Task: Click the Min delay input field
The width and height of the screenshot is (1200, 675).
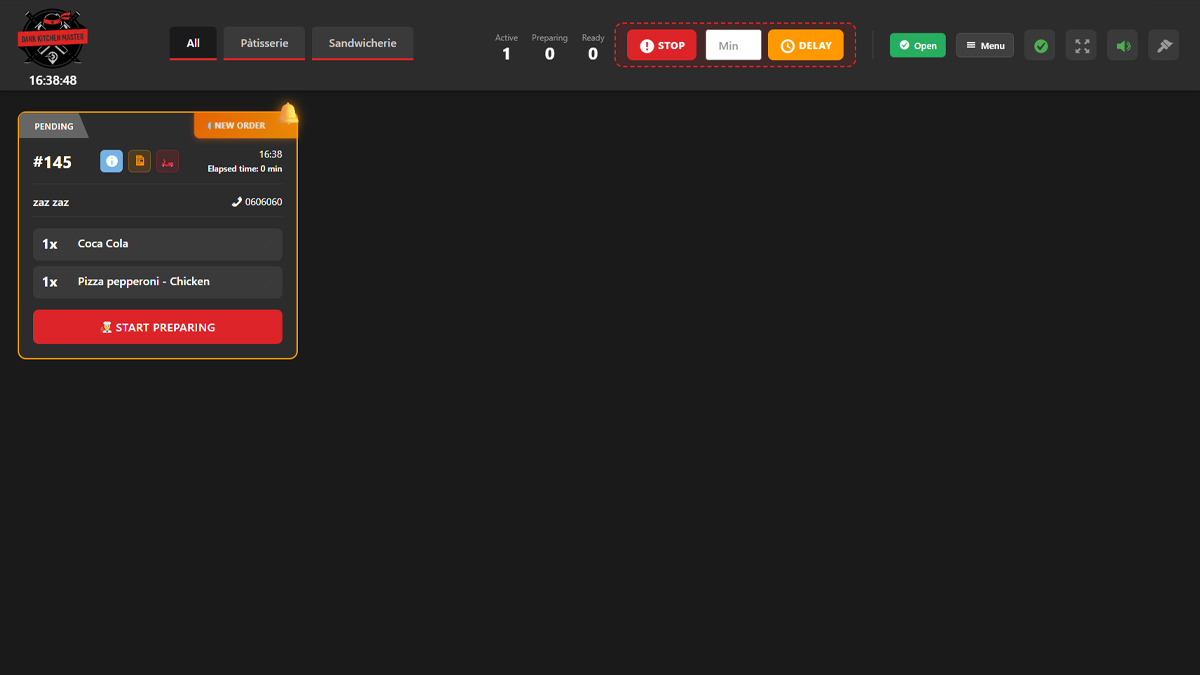Action: [x=733, y=45]
